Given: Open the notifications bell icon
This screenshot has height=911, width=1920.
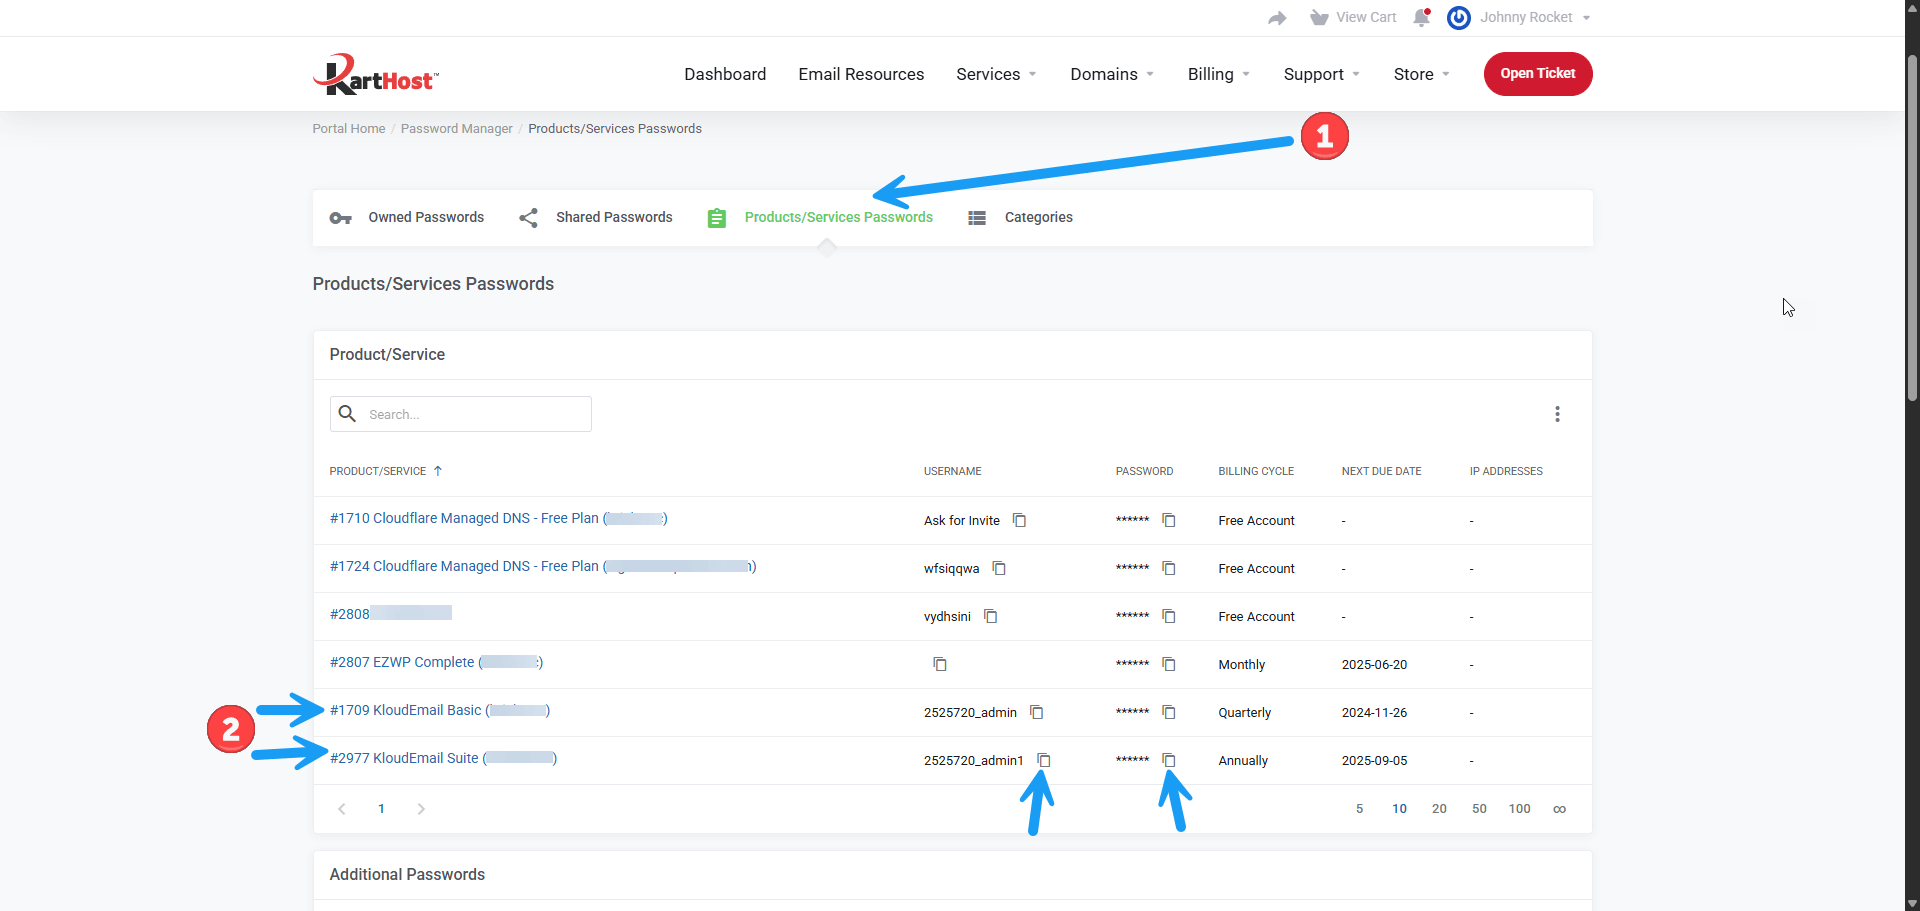Looking at the screenshot, I should pyautogui.click(x=1421, y=17).
